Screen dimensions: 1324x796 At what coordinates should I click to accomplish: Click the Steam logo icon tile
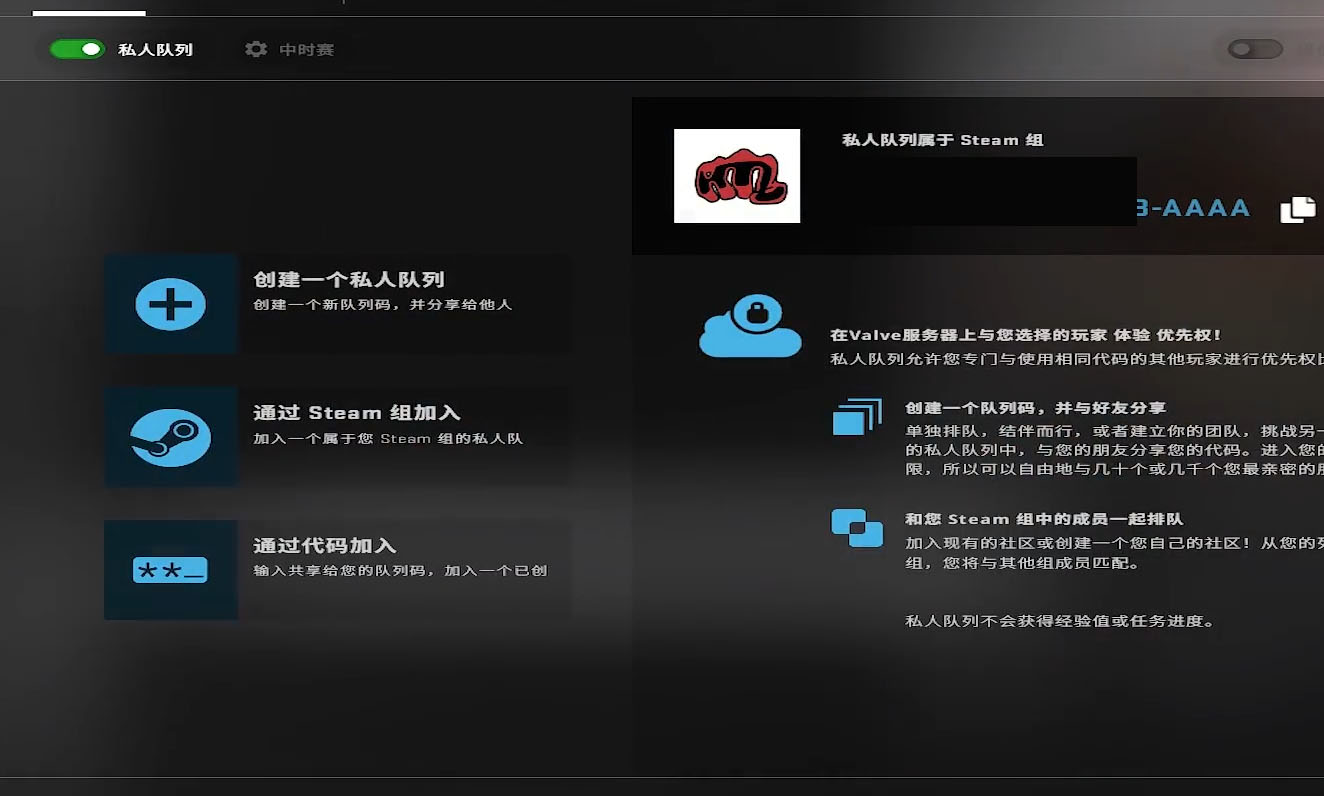tap(171, 437)
